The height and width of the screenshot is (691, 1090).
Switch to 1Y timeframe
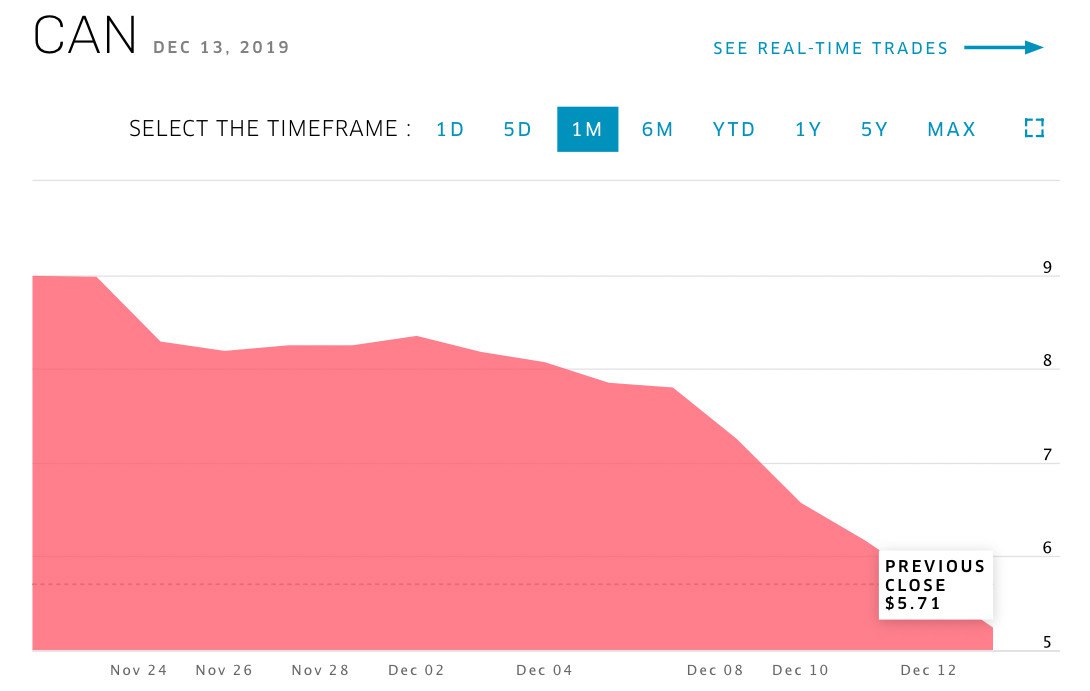coord(808,129)
